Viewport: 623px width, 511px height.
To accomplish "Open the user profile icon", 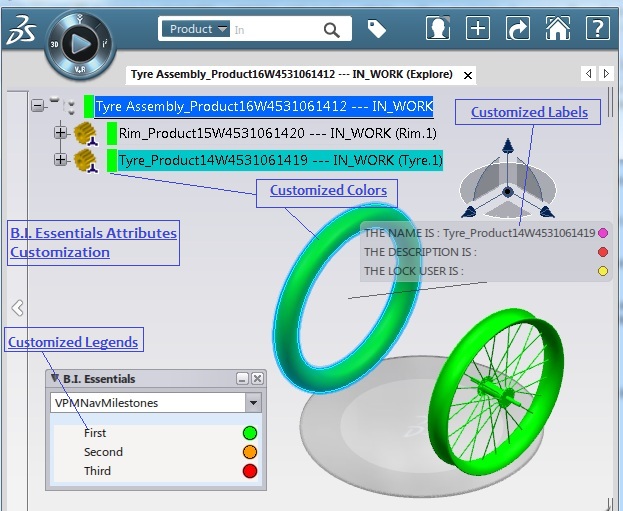I will 438,28.
